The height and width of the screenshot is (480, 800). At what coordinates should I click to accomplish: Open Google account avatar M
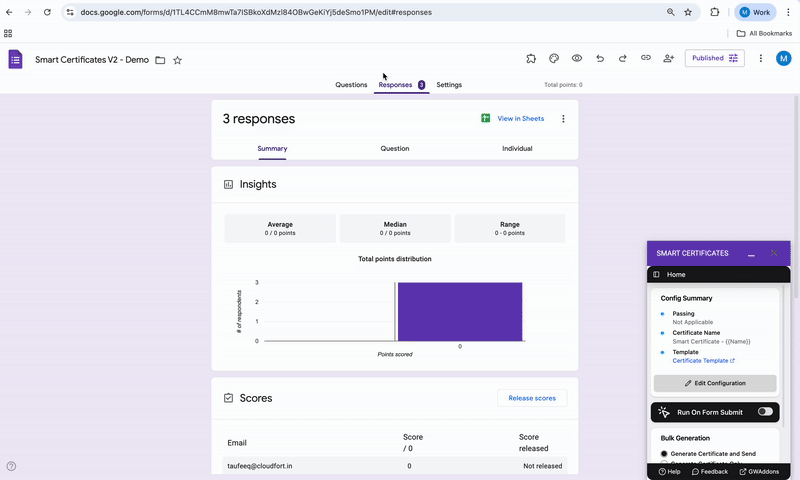(x=784, y=58)
